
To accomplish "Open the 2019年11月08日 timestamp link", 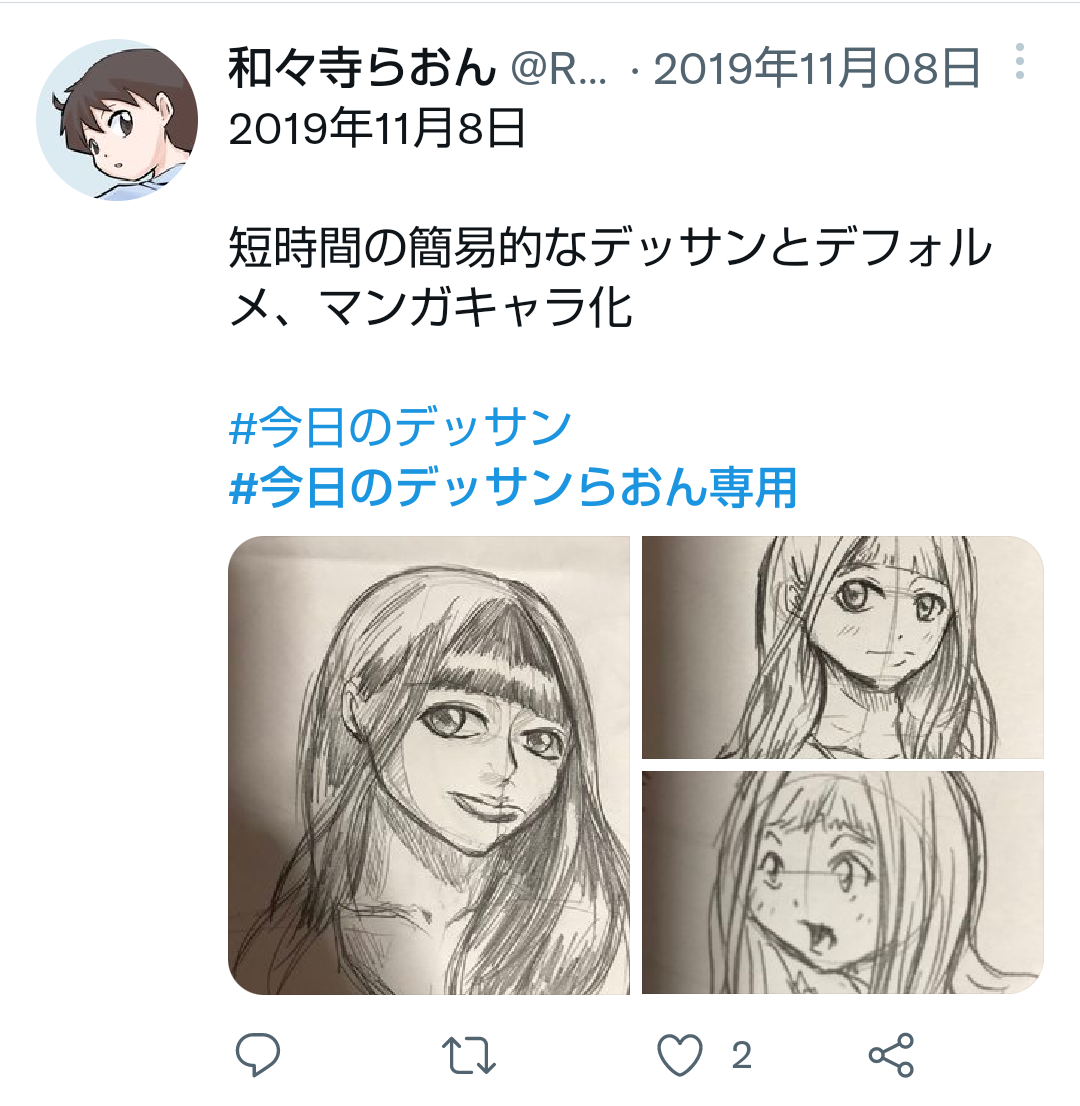I will [817, 68].
